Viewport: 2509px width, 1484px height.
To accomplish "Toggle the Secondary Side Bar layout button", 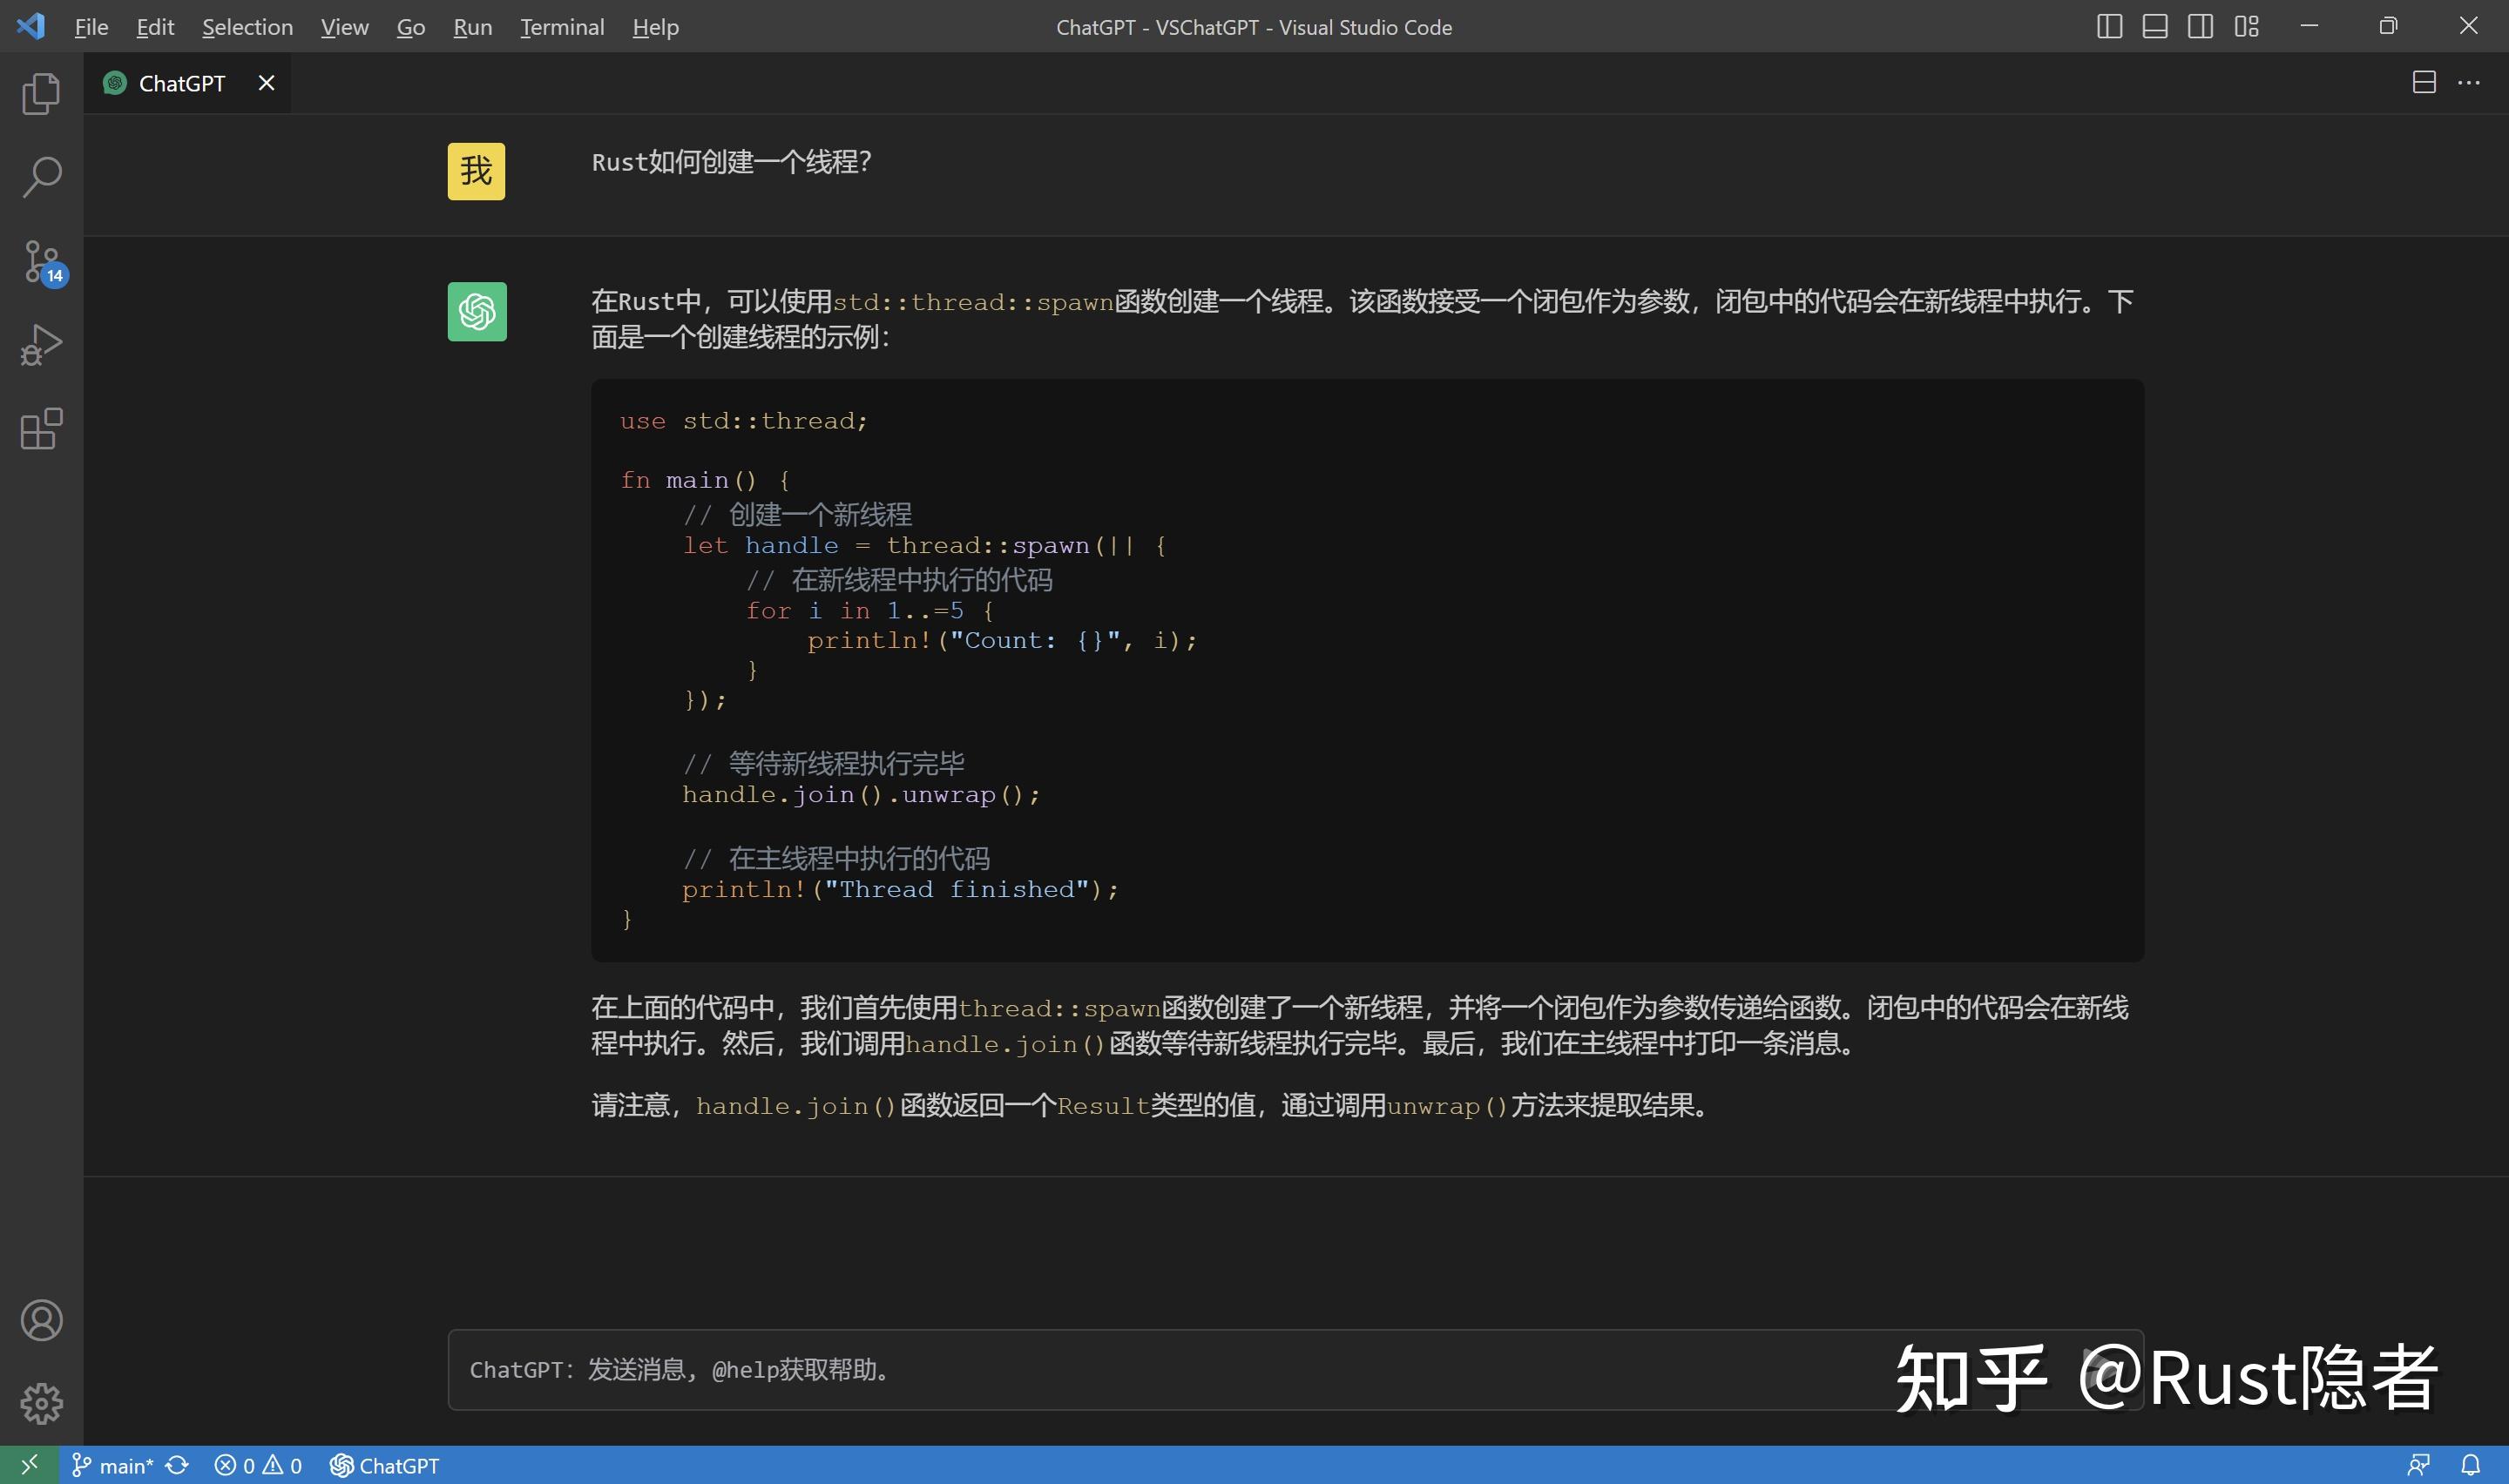I will [x=2200, y=27].
